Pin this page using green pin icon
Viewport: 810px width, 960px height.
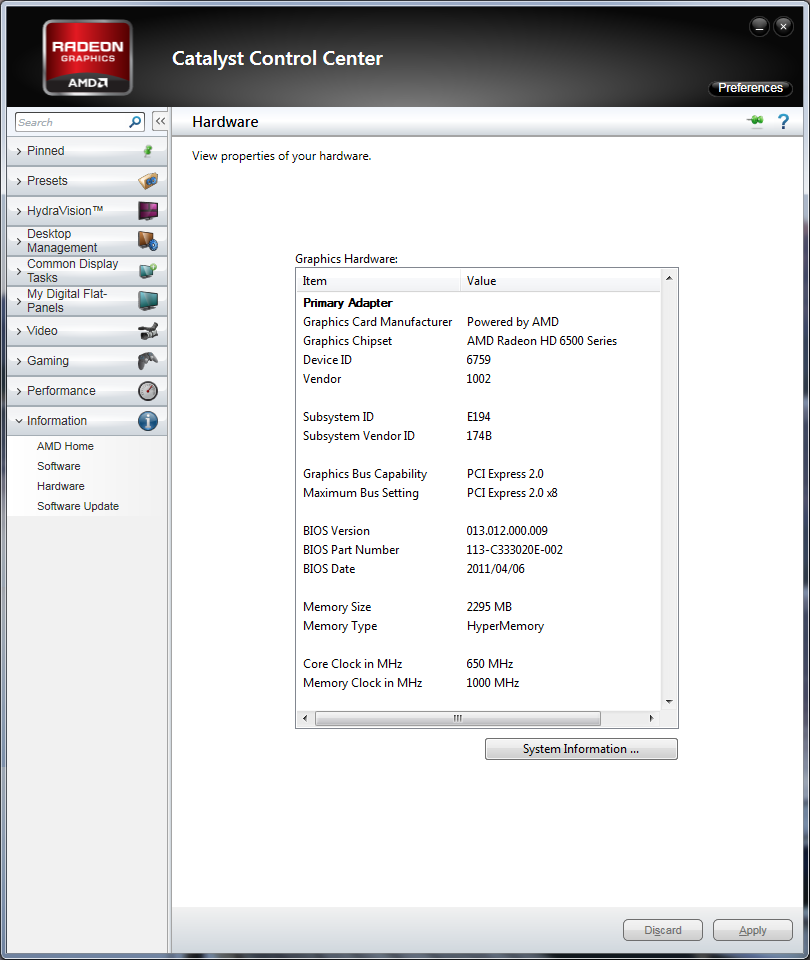click(756, 121)
